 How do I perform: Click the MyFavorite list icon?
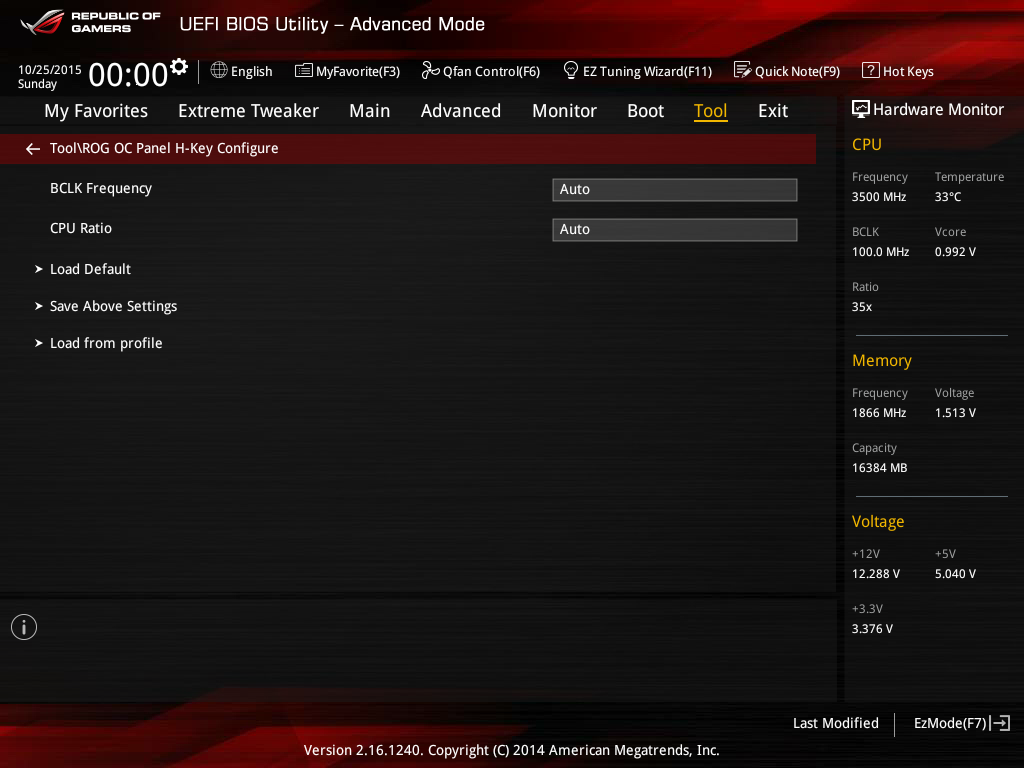tap(304, 71)
